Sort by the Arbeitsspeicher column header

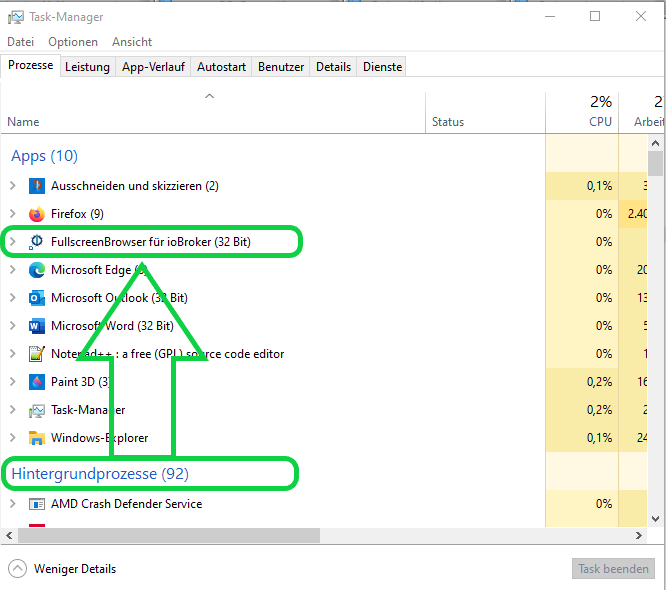tap(642, 113)
